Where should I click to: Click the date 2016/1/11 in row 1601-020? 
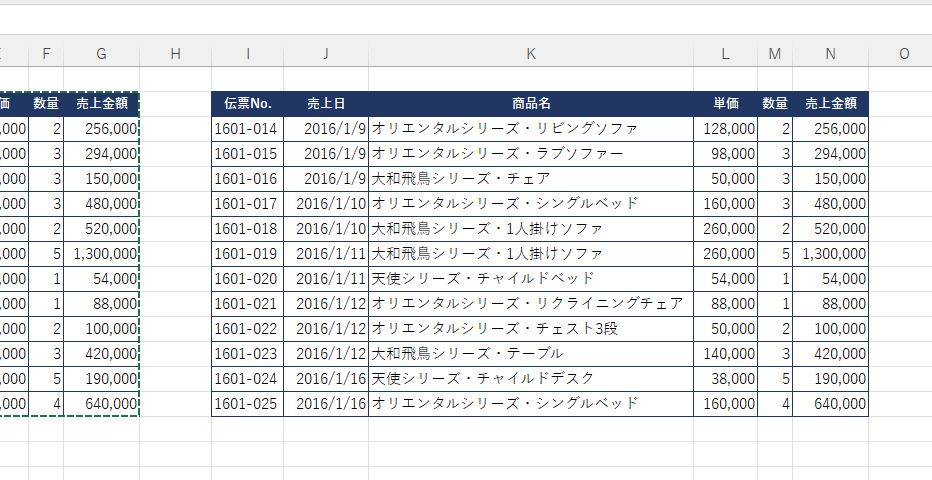click(x=326, y=279)
